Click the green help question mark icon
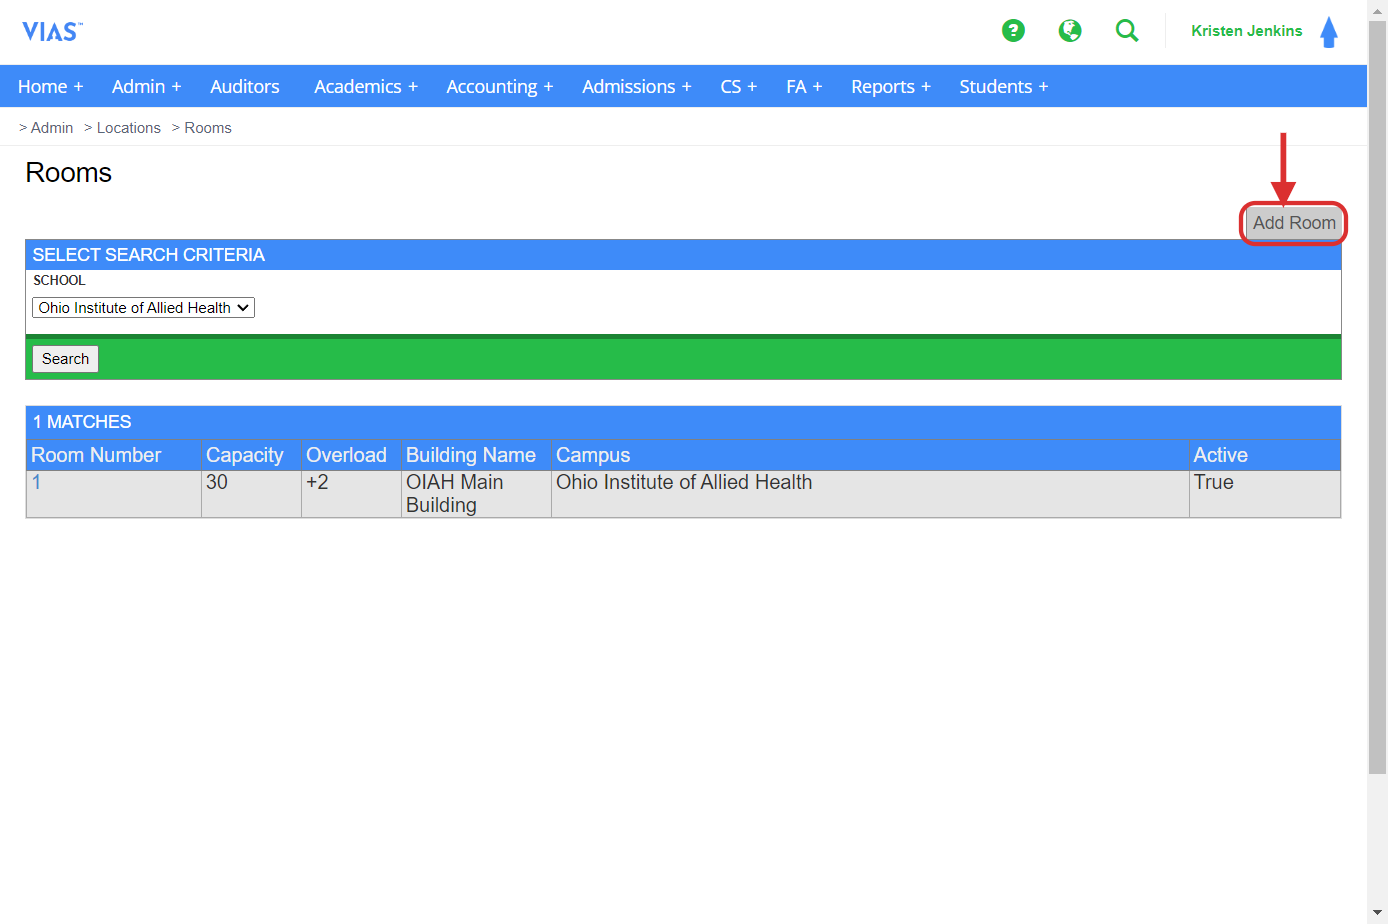1388x924 pixels. [x=1013, y=31]
